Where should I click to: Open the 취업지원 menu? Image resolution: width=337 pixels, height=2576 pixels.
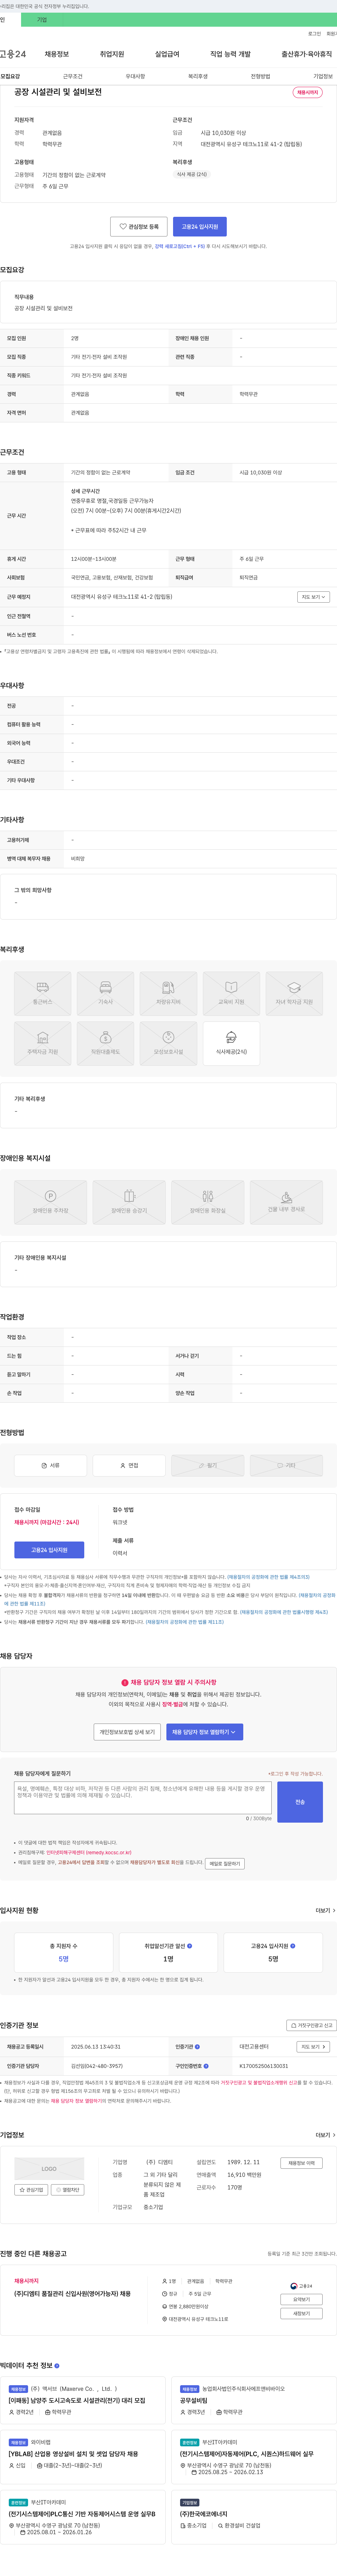coord(112,54)
